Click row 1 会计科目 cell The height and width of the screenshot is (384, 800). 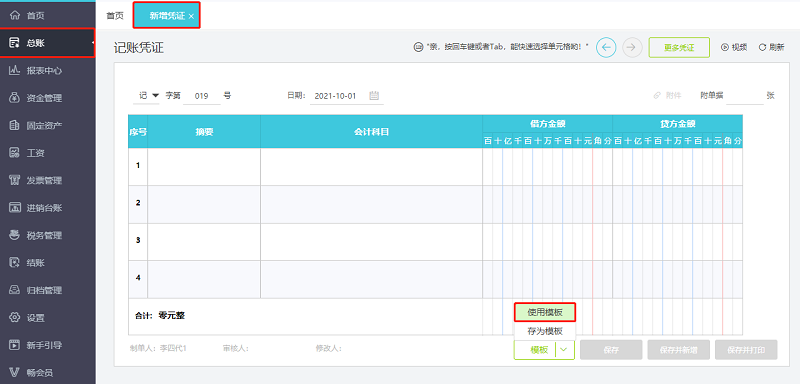pos(371,166)
